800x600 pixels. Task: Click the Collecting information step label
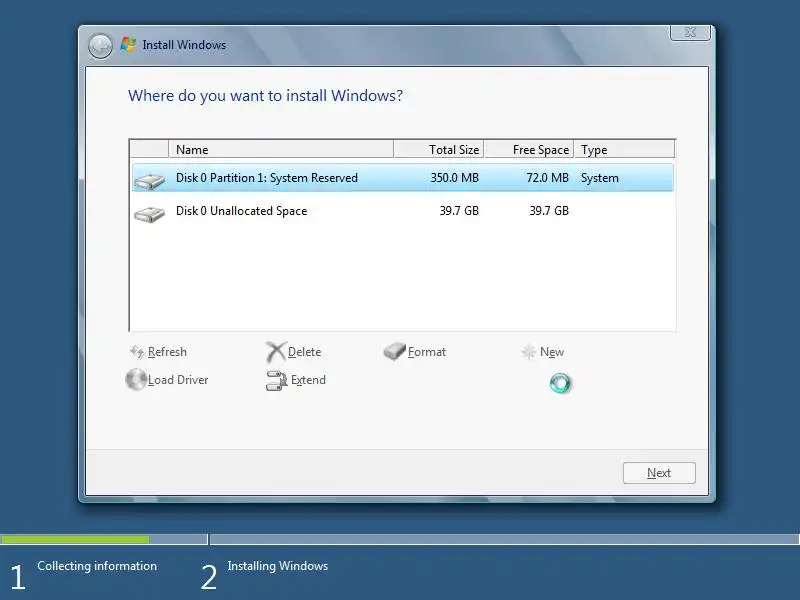97,566
